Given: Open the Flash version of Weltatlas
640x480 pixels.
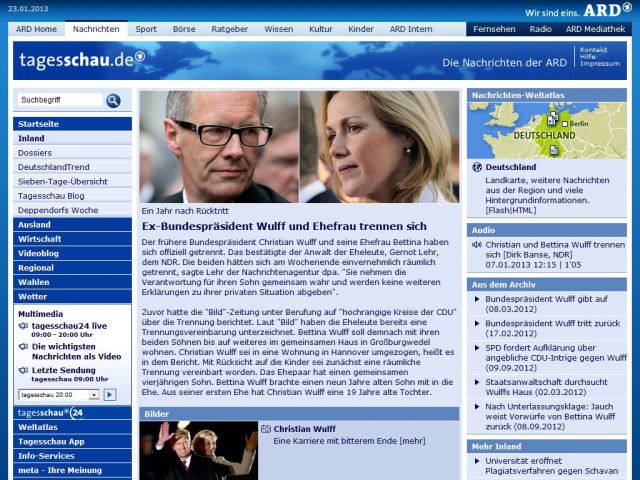Looking at the screenshot, I should point(498,210).
